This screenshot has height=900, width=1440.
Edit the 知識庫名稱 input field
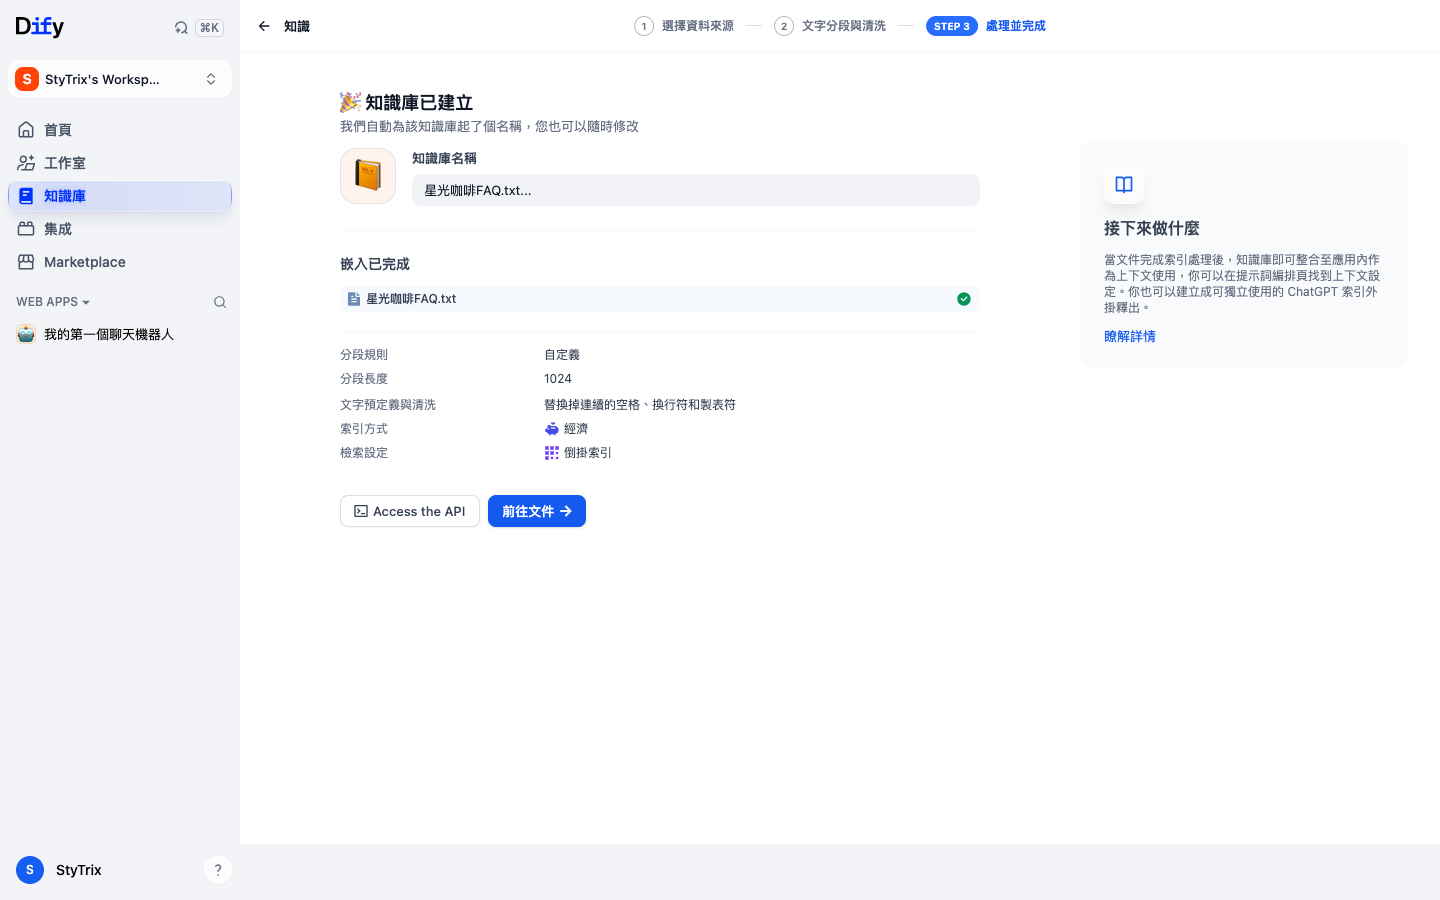pyautogui.click(x=696, y=190)
